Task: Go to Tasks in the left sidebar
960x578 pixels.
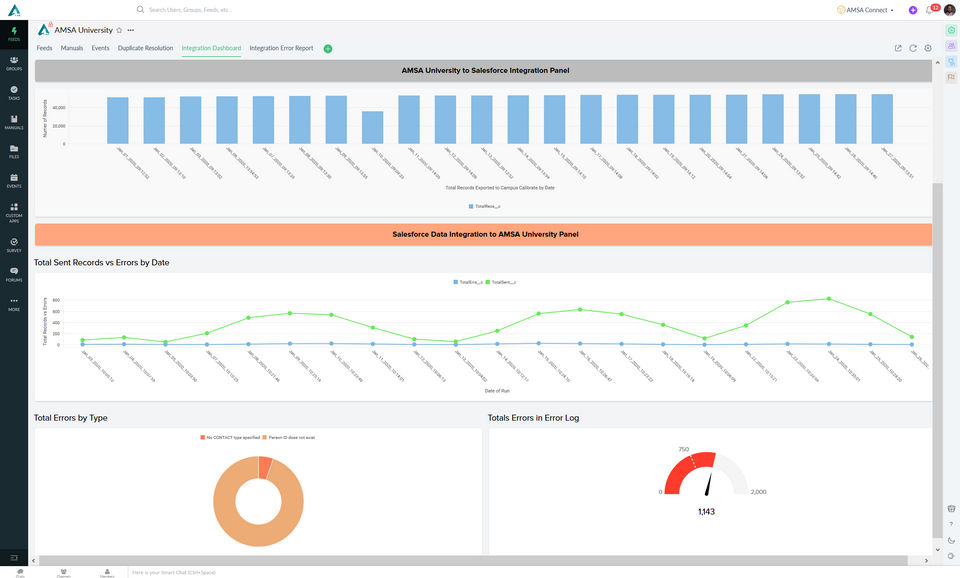Action: tap(13, 92)
